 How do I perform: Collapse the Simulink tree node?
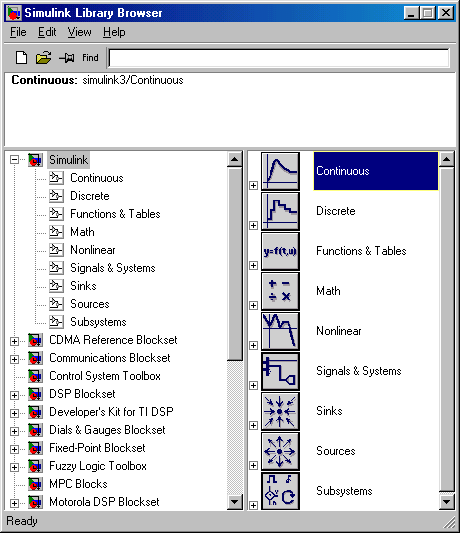point(14,160)
